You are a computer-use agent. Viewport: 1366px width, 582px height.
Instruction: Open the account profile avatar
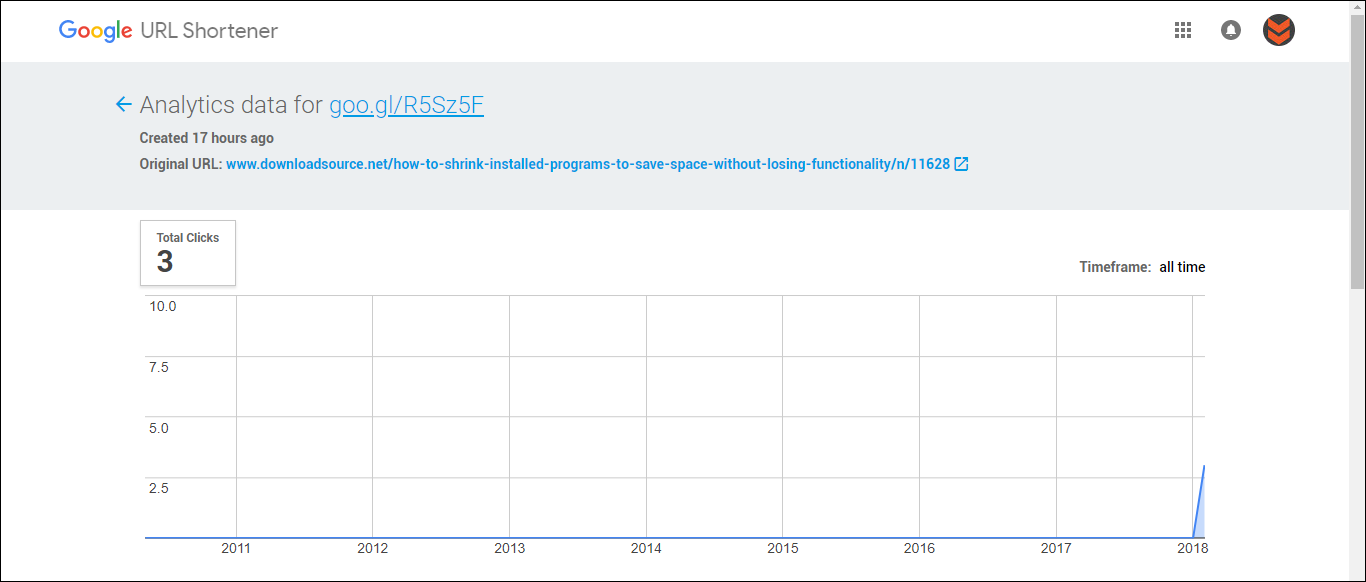click(1279, 30)
